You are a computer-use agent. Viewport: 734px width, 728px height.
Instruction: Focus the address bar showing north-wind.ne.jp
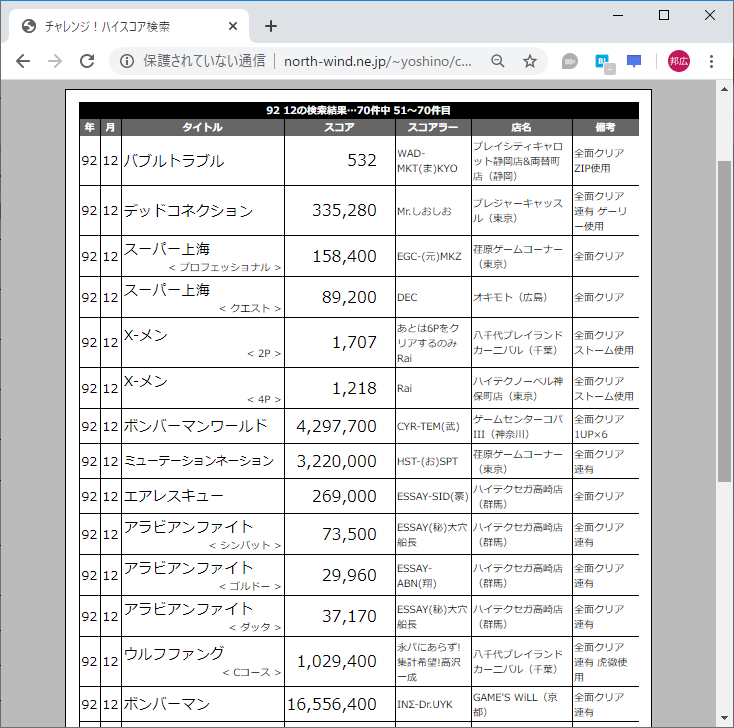click(x=377, y=61)
